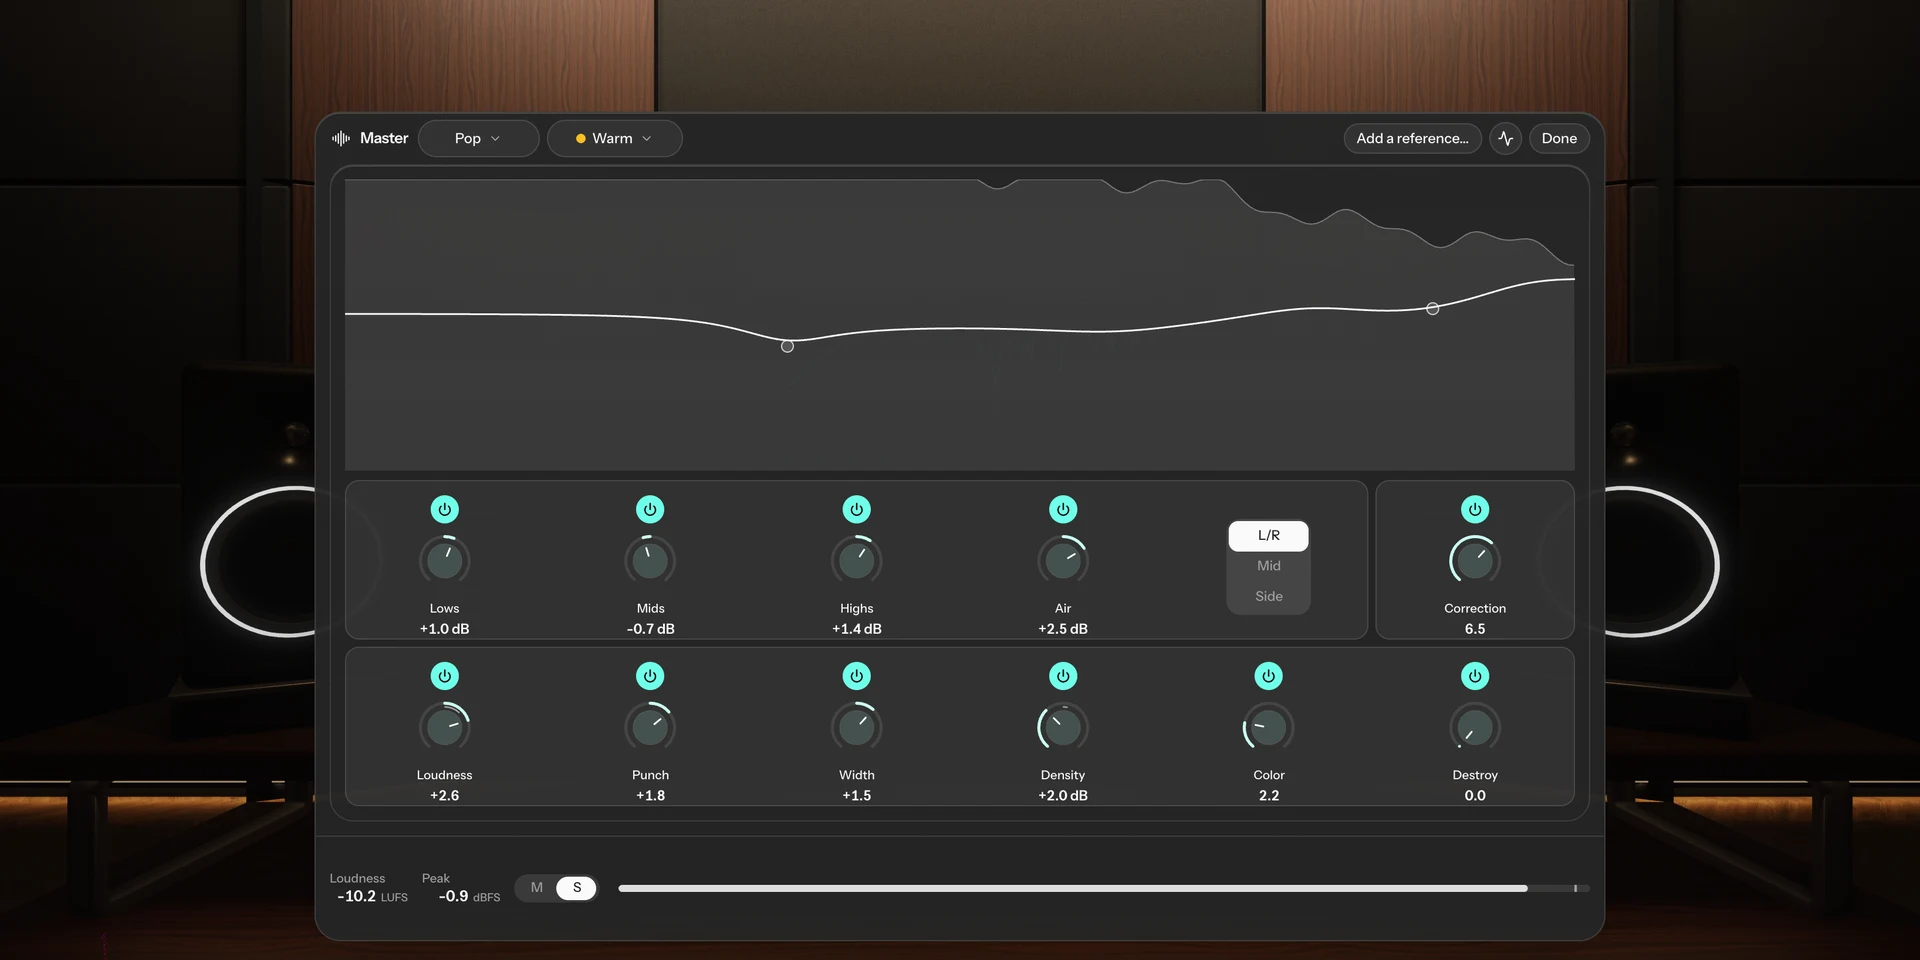Click the Air gain knob
1920x960 pixels.
click(1063, 561)
